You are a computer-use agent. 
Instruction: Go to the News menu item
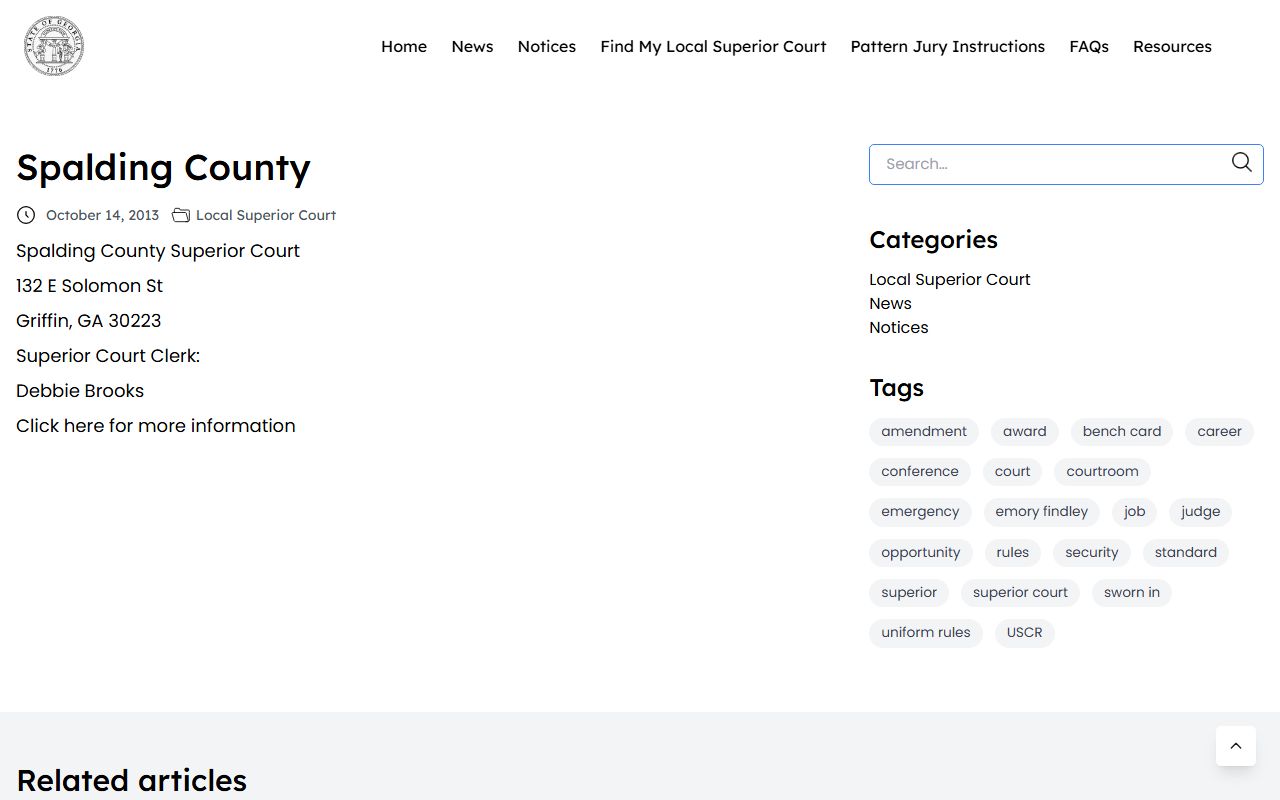click(472, 46)
